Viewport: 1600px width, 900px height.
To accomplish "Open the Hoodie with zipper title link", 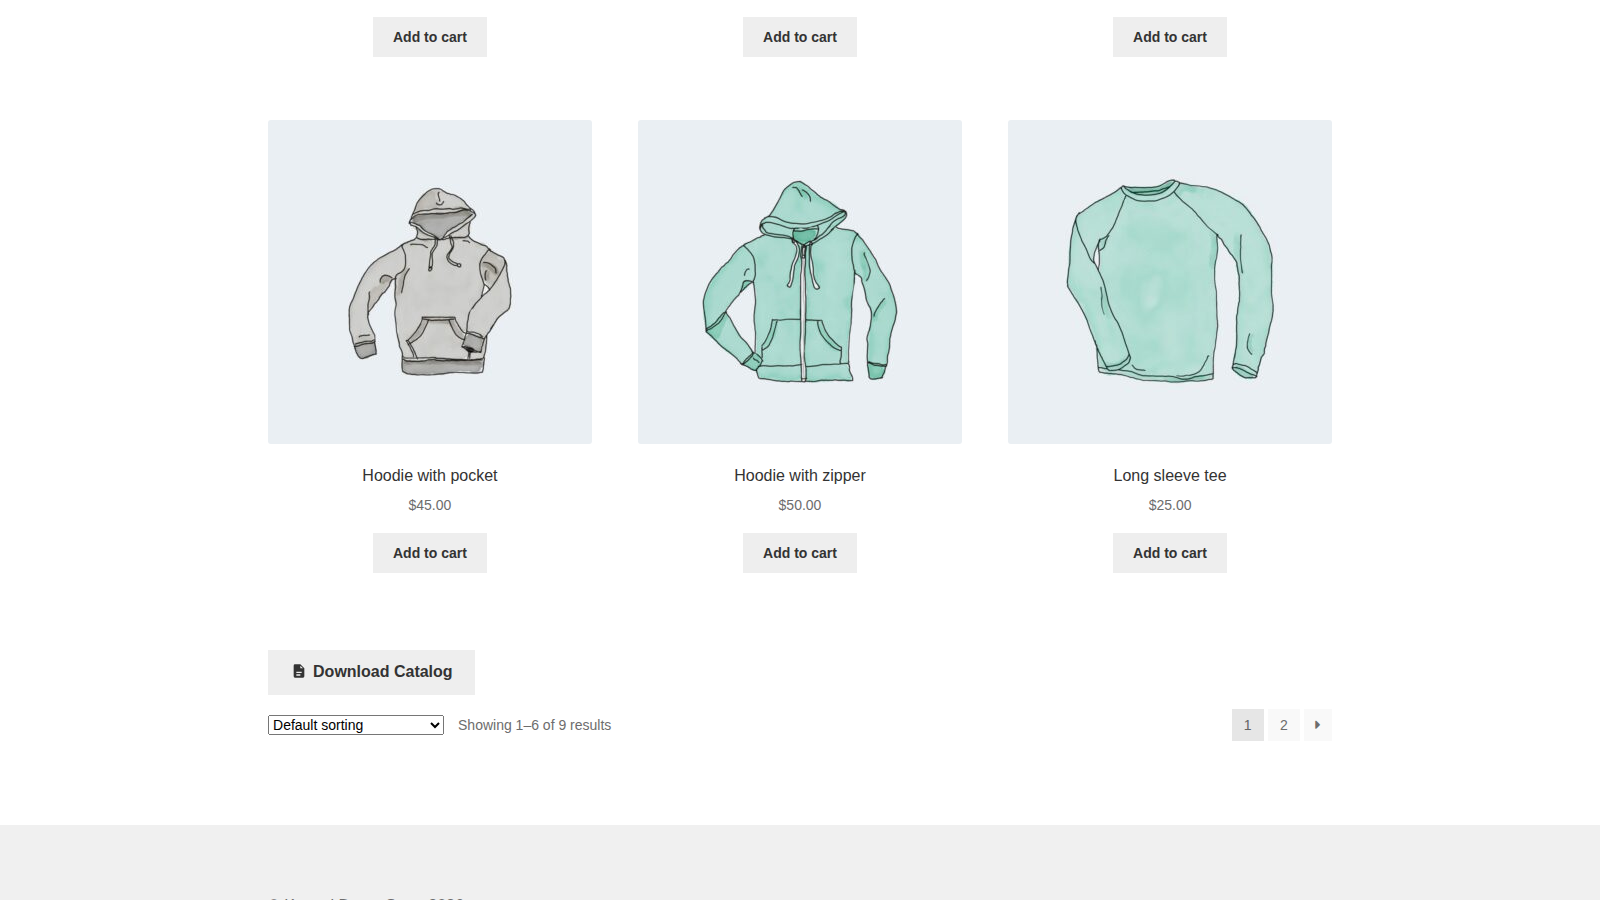I will (x=800, y=476).
